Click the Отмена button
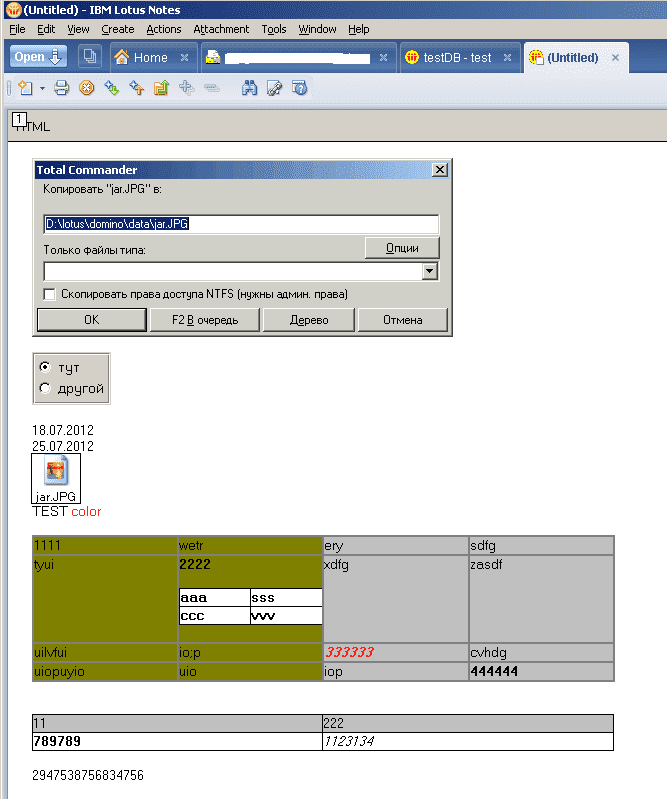The image size is (667, 799). coord(402,320)
